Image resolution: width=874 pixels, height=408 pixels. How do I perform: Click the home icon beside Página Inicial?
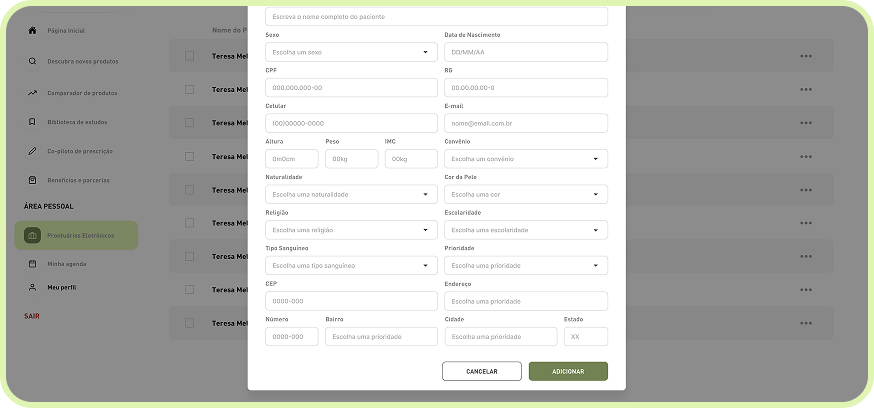32,31
